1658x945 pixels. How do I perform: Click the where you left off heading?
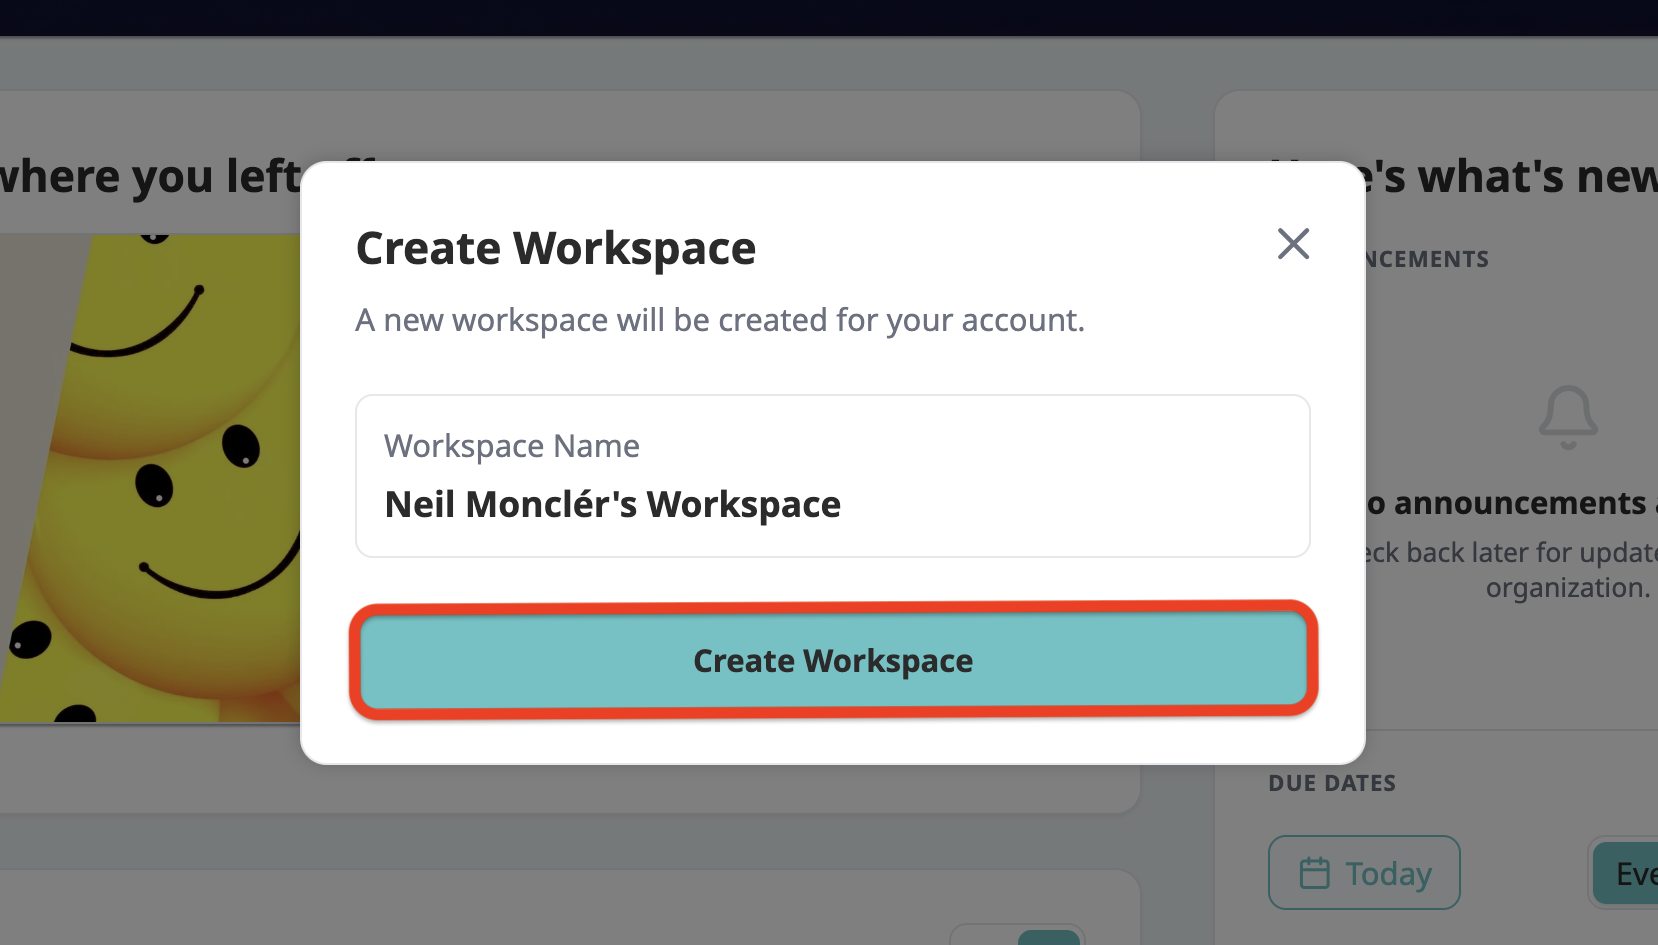[150, 176]
